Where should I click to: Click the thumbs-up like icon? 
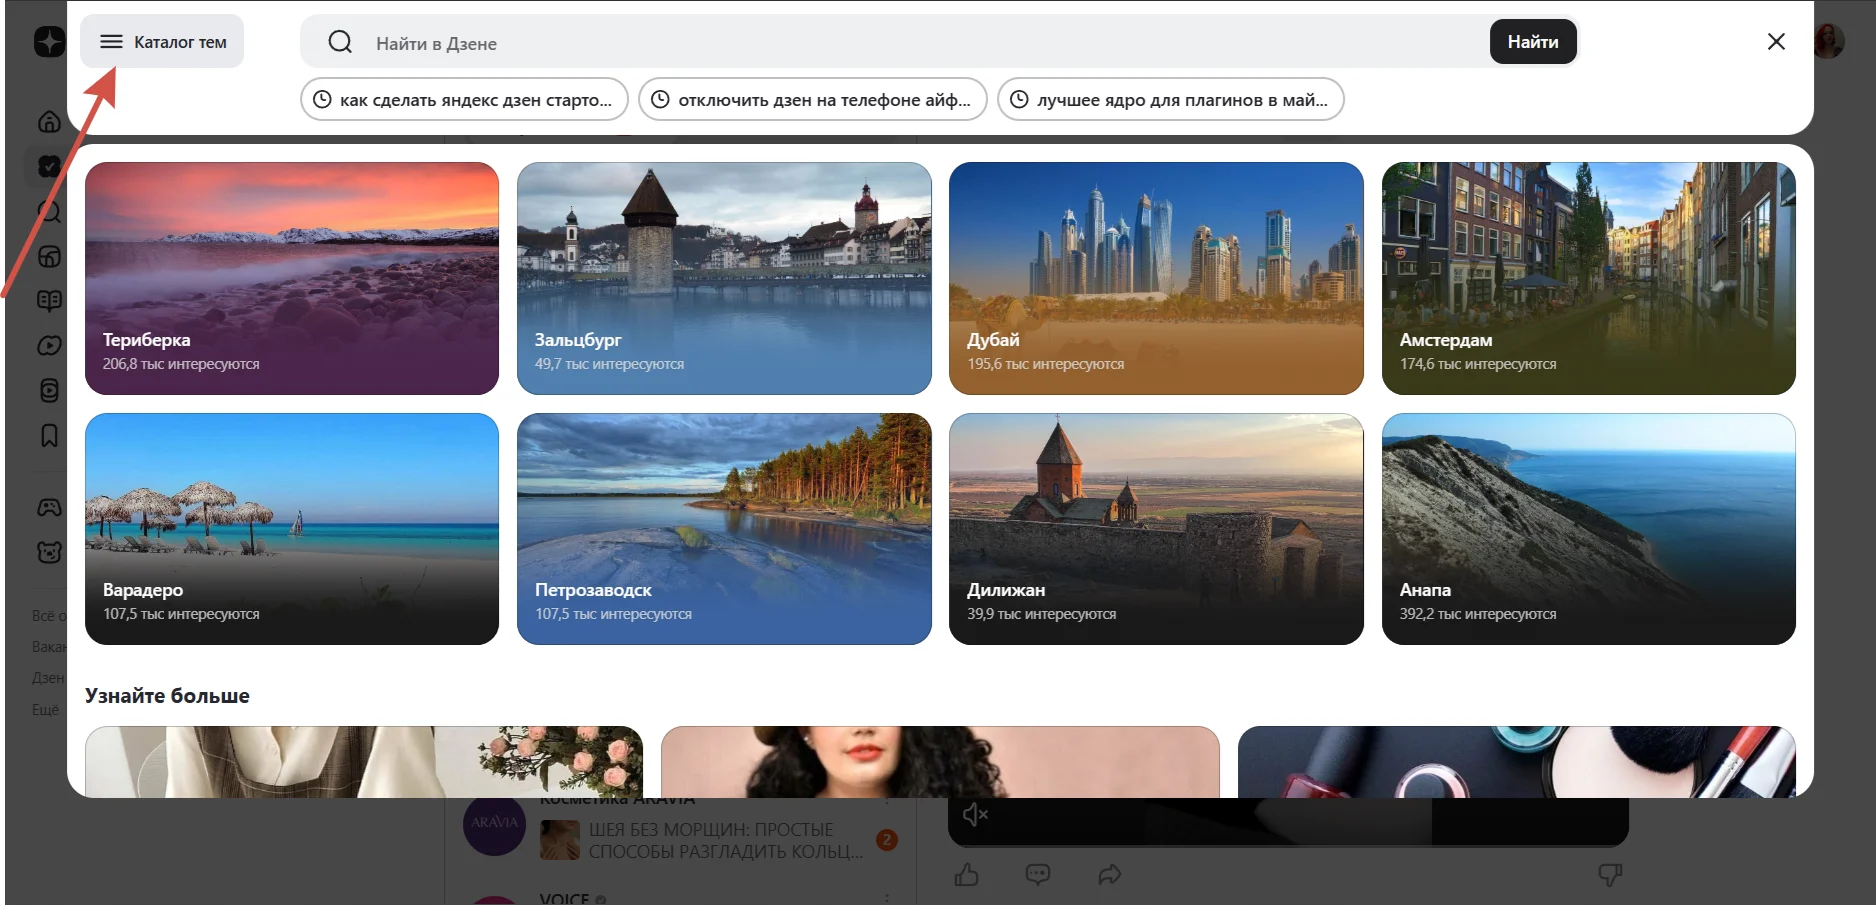966,875
